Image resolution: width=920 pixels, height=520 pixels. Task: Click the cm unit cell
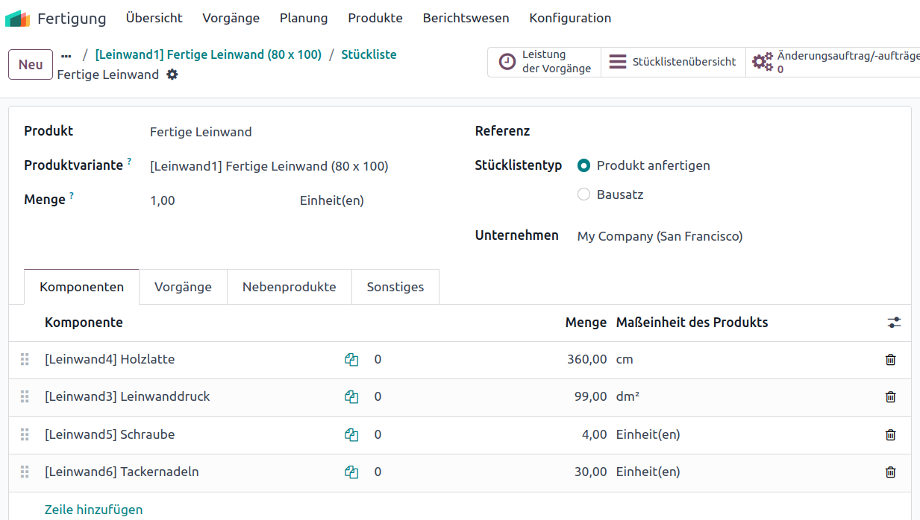pos(624,359)
